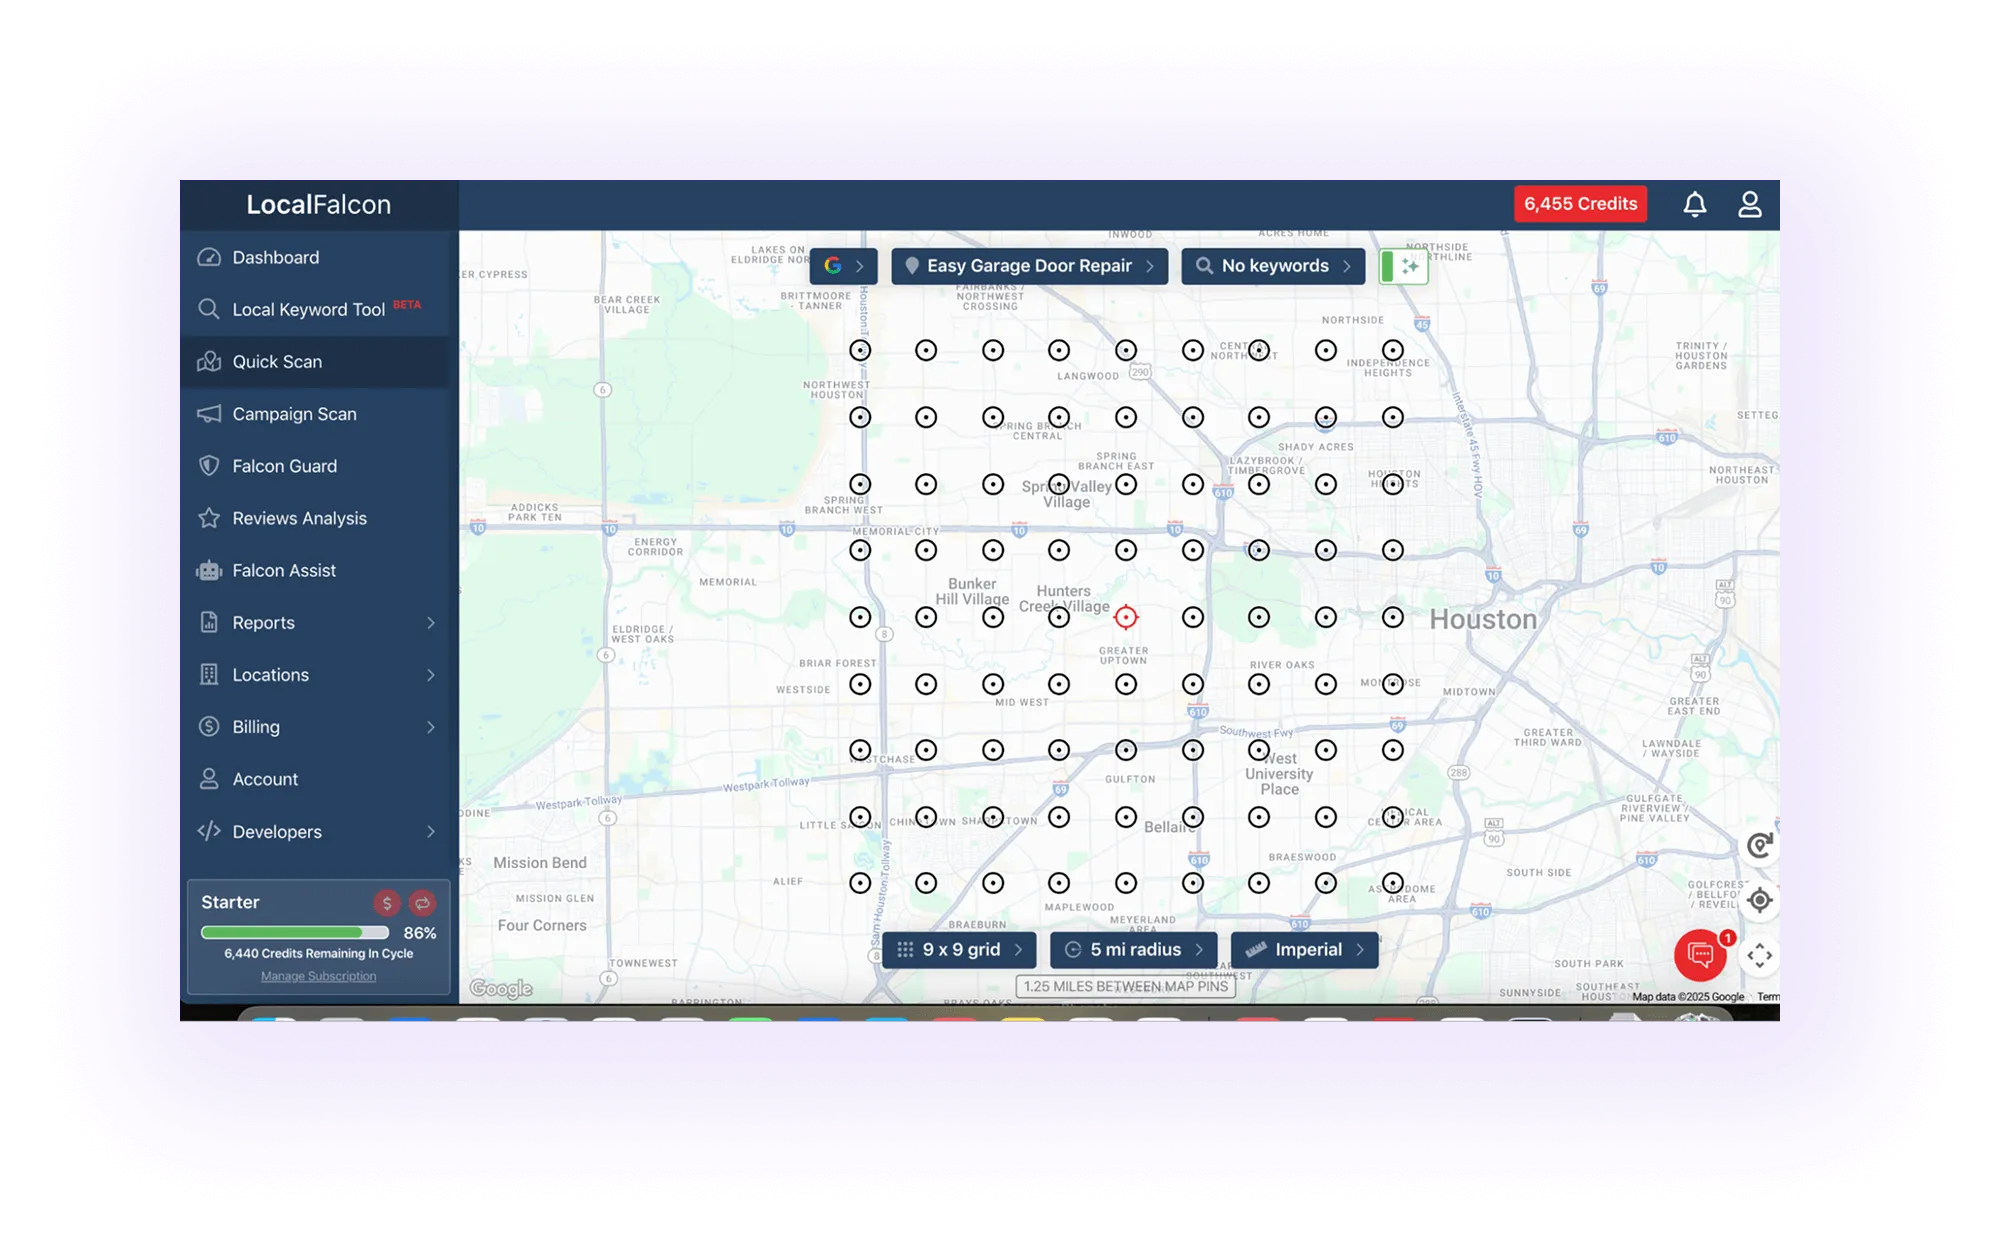The height and width of the screenshot is (1242, 2000).
Task: Select Dashboard in the sidebar
Action: (x=275, y=257)
